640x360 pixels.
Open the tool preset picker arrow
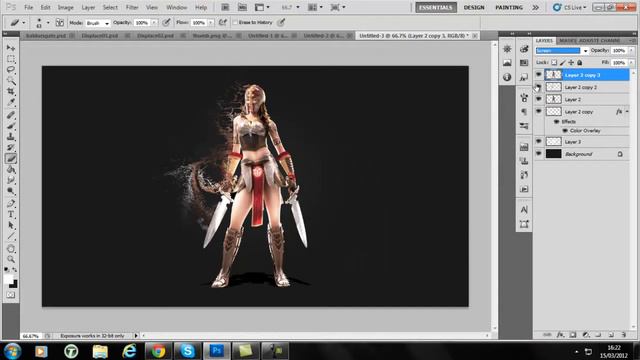click(x=23, y=23)
